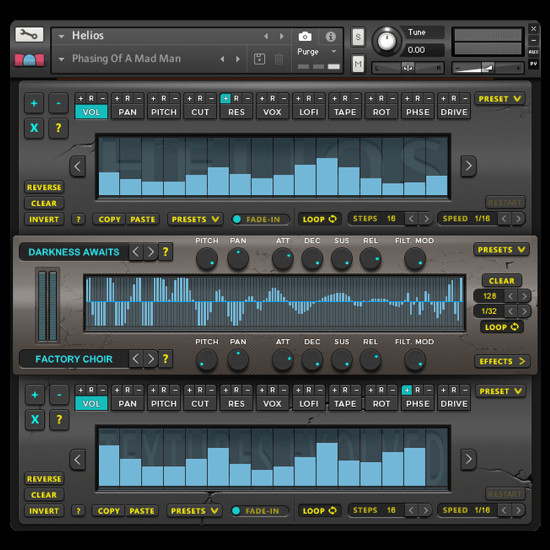
Task: Go to next instrument after Helios
Action: point(282,36)
